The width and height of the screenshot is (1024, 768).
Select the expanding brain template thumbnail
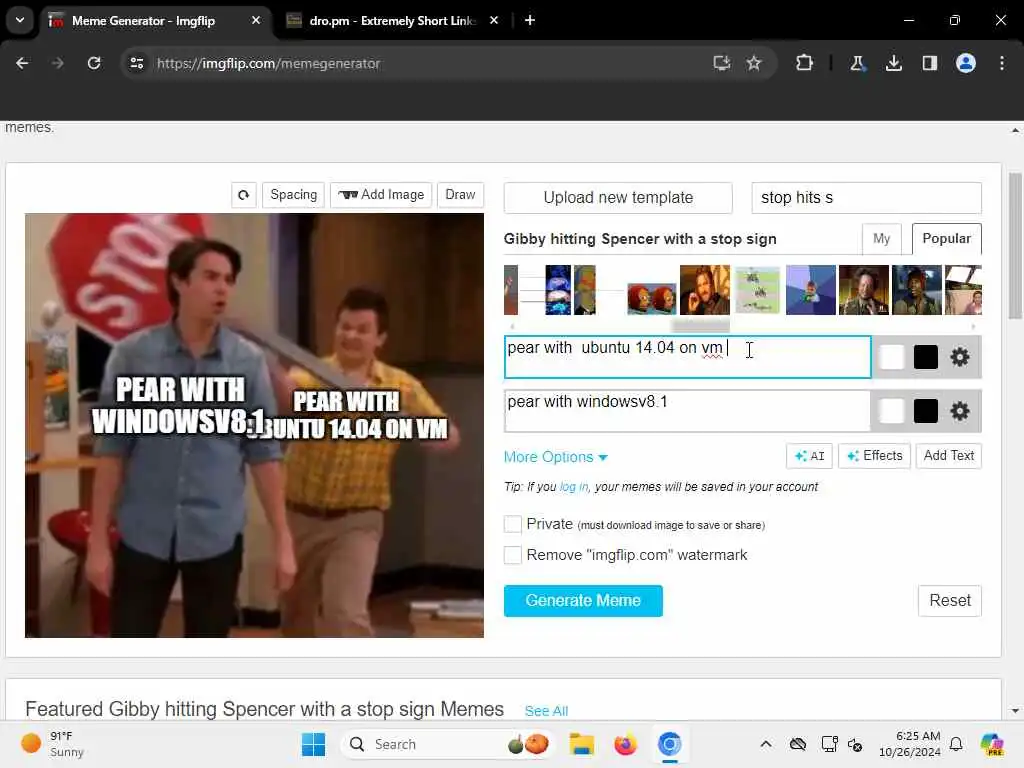pos(558,290)
